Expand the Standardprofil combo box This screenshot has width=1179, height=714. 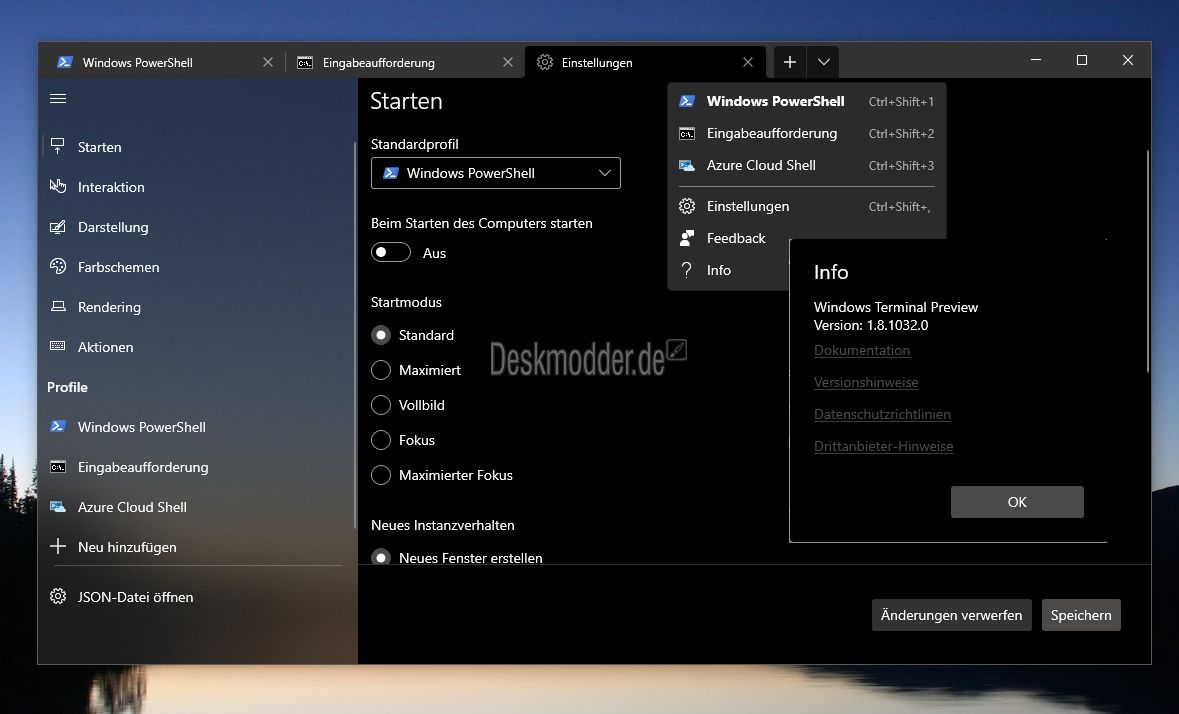coord(496,173)
